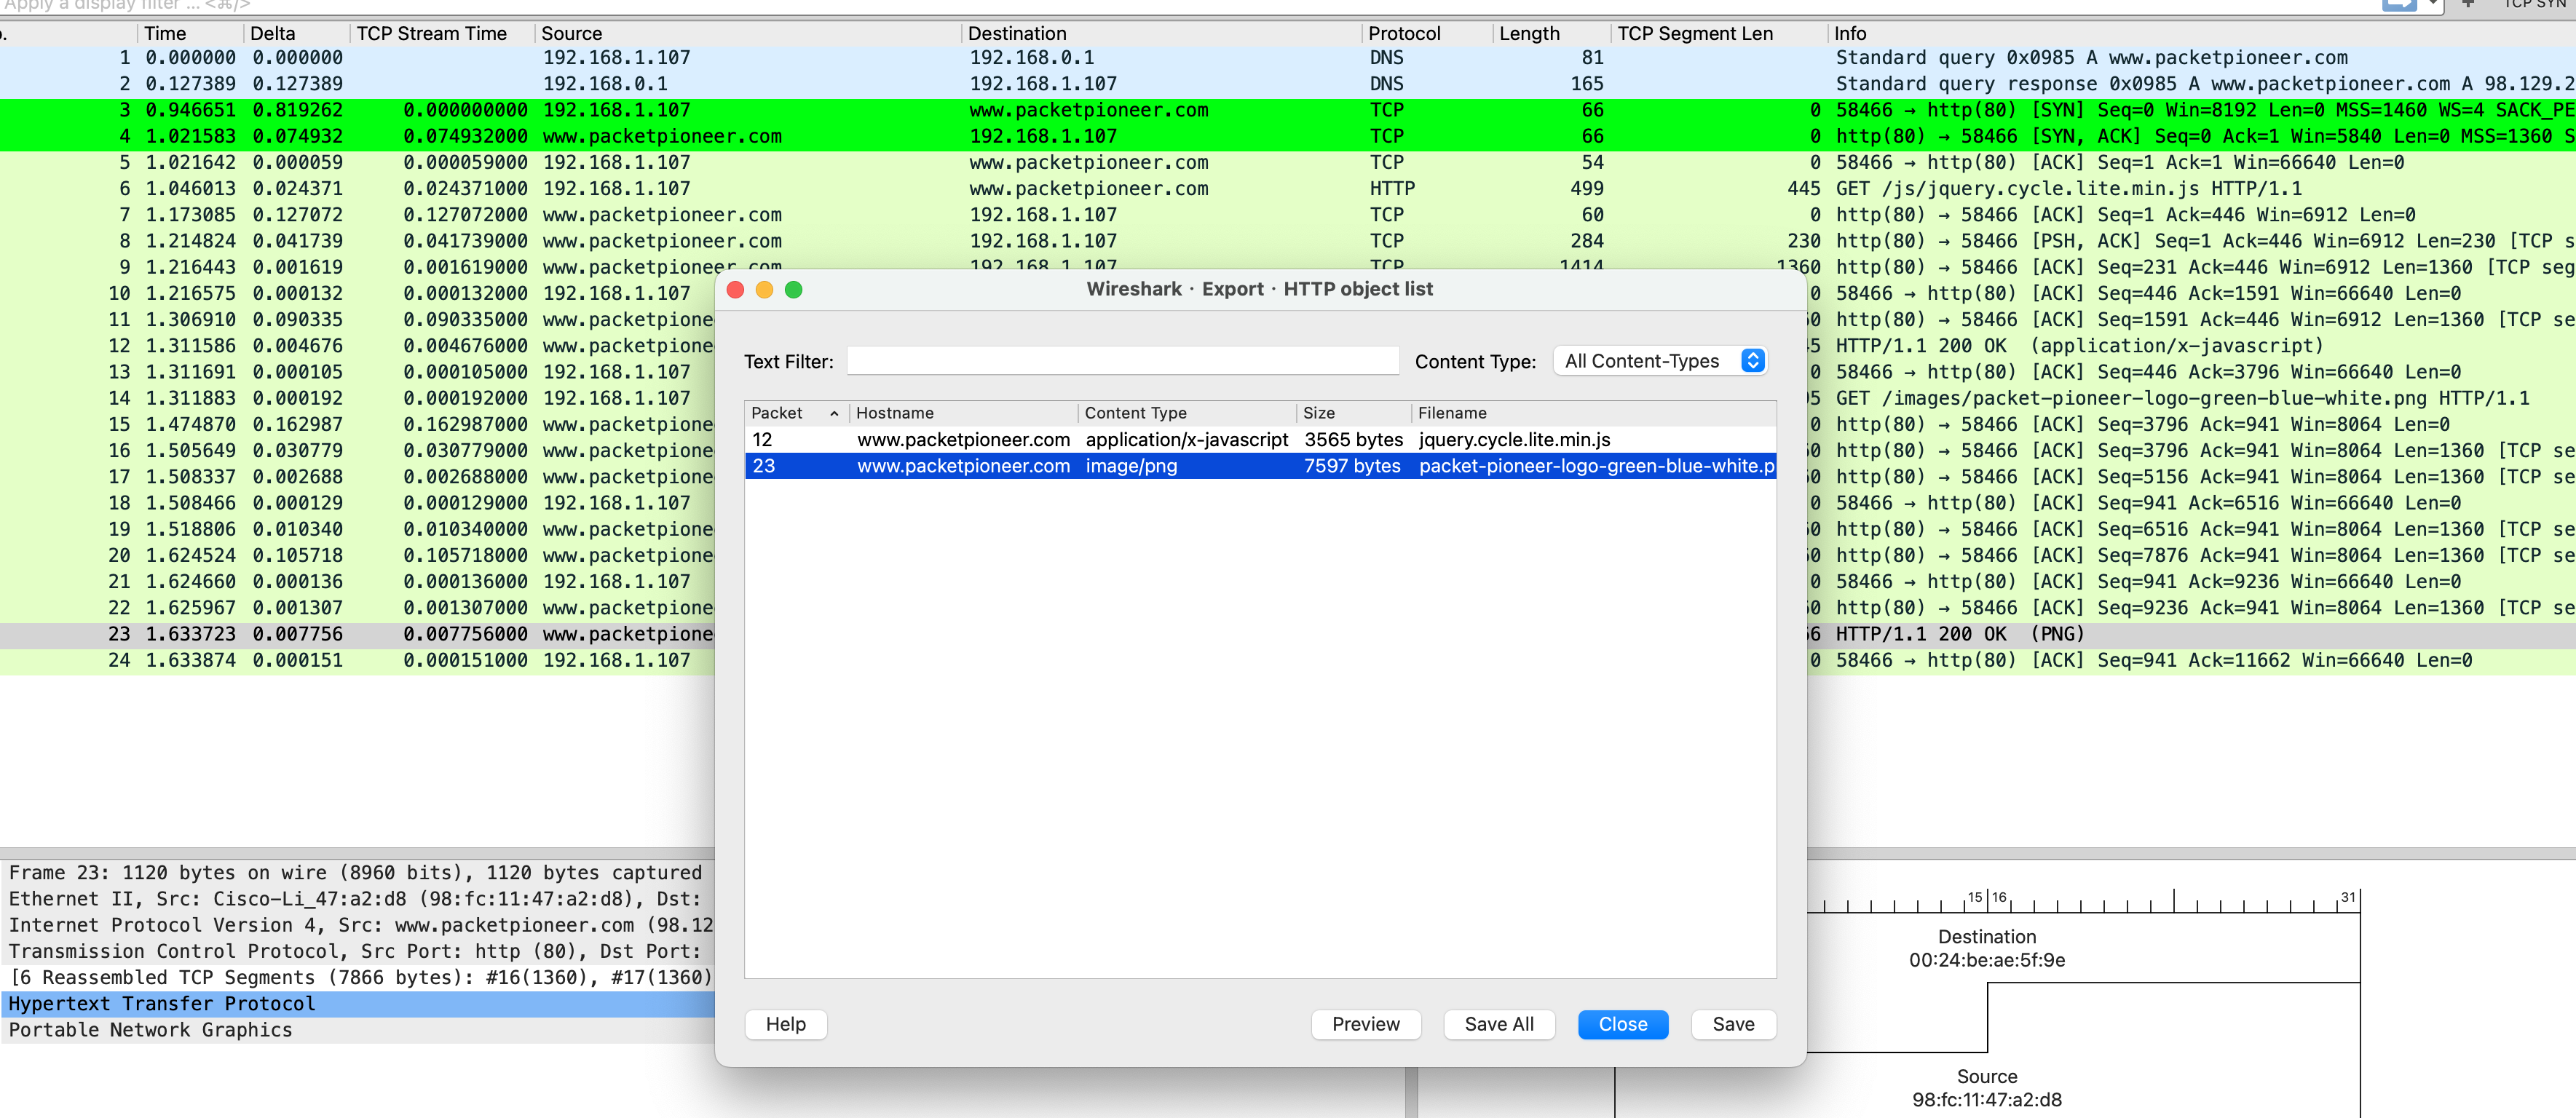Close the HTTP object list dialog
Image resolution: width=2576 pixels, height=1118 pixels.
click(x=1622, y=1024)
